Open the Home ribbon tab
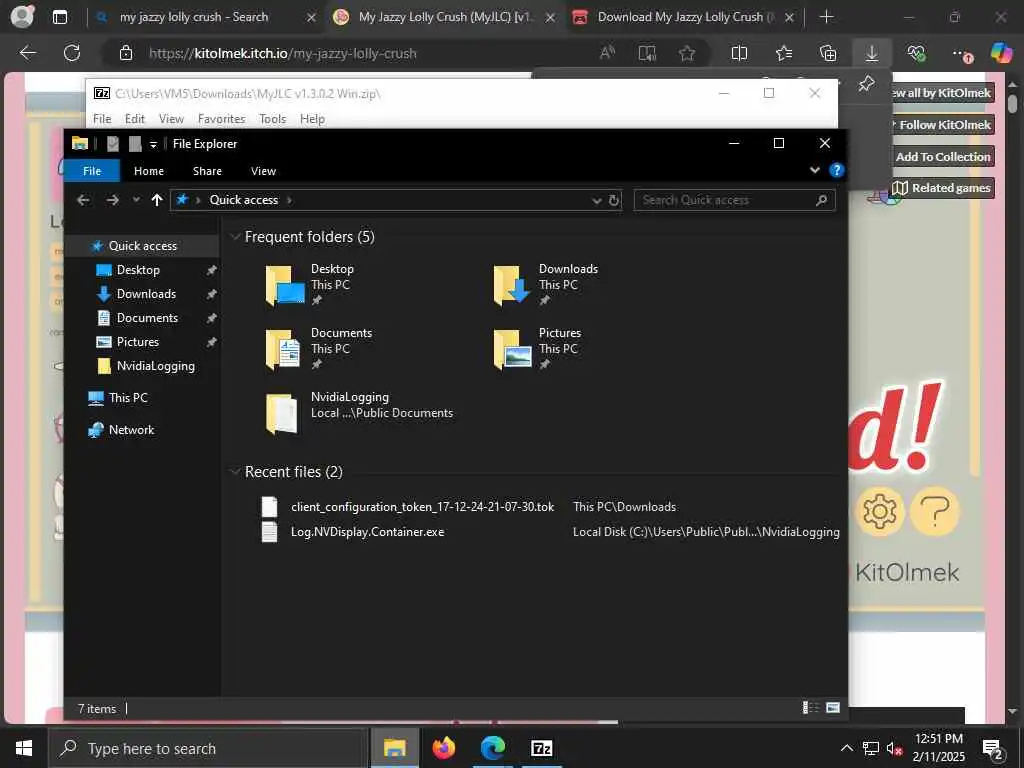Viewport: 1024px width, 768px height. (149, 170)
